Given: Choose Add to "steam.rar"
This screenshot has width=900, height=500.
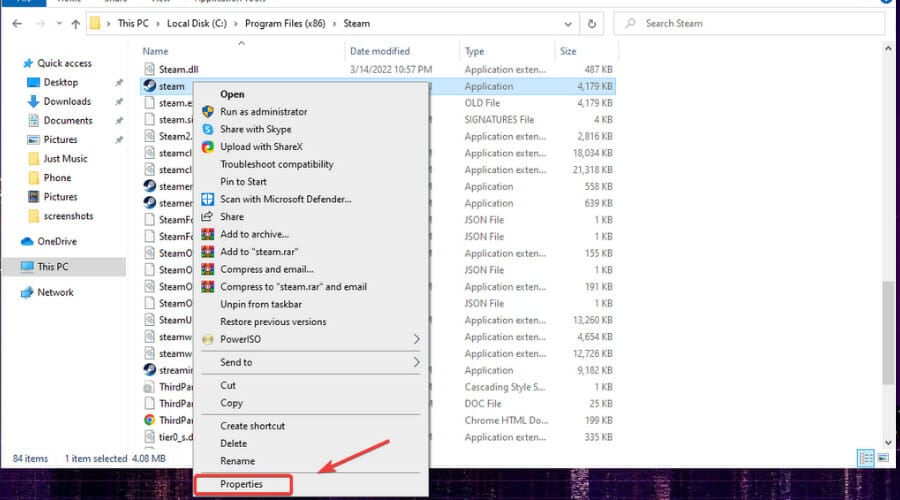Looking at the screenshot, I should pos(259,251).
